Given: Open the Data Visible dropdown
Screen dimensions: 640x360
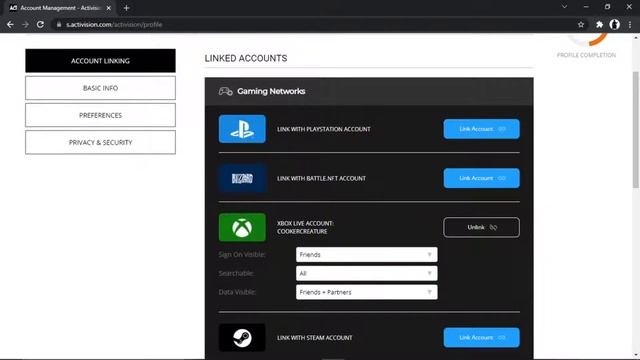Looking at the screenshot, I should [367, 292].
